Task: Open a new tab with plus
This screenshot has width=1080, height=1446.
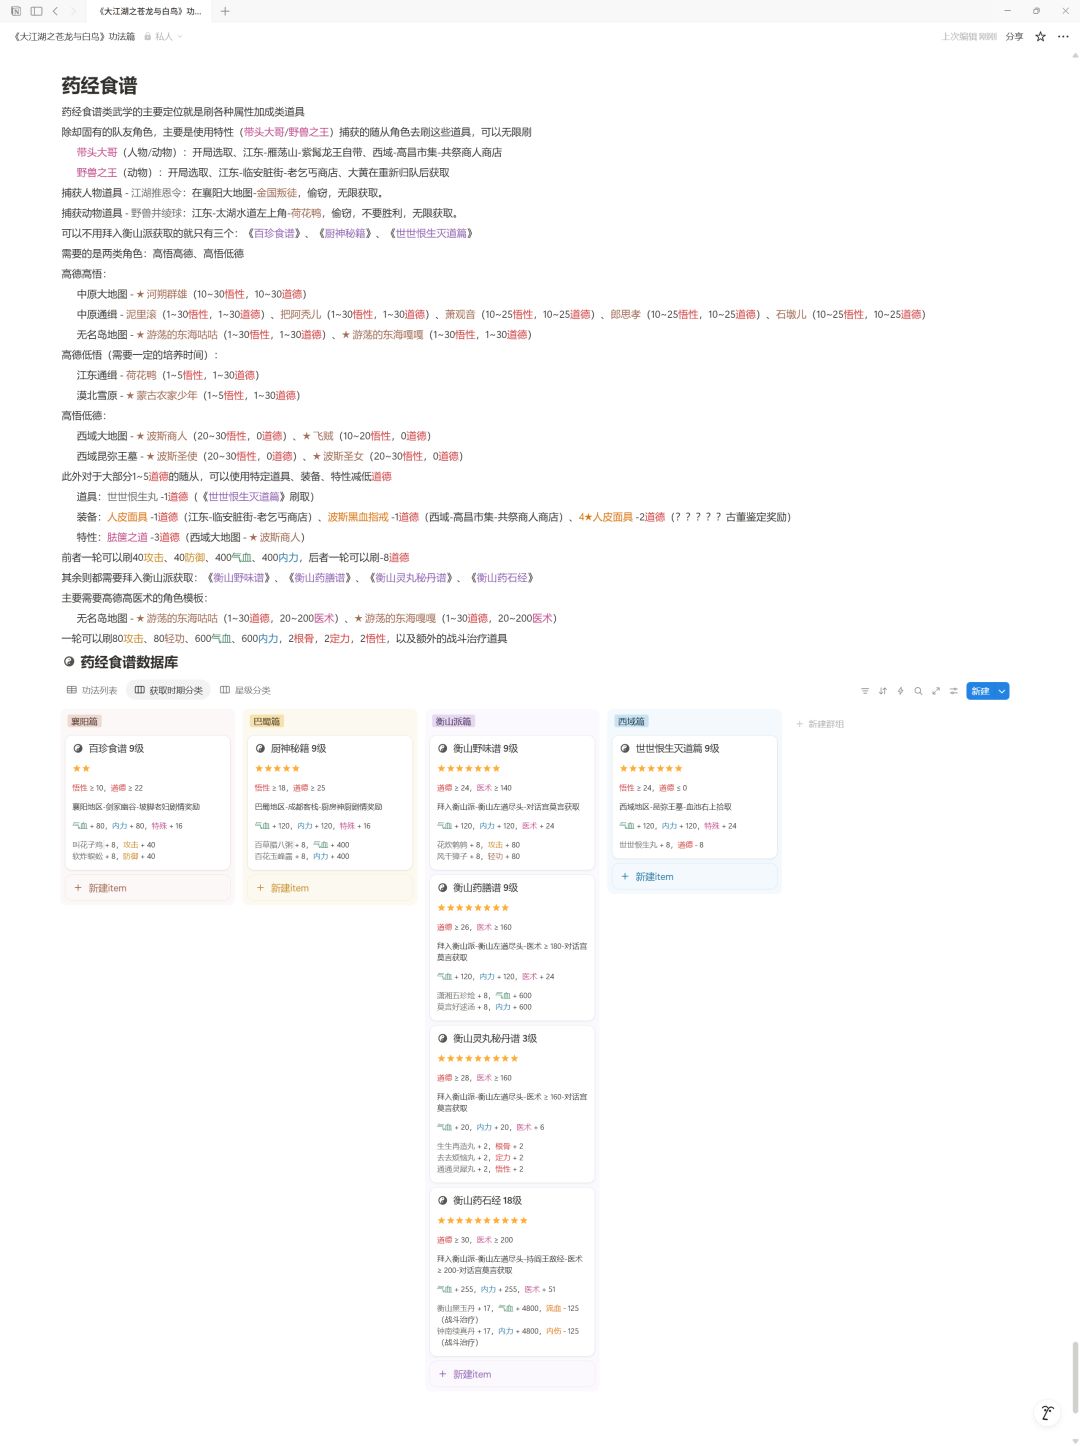Action: tap(225, 11)
